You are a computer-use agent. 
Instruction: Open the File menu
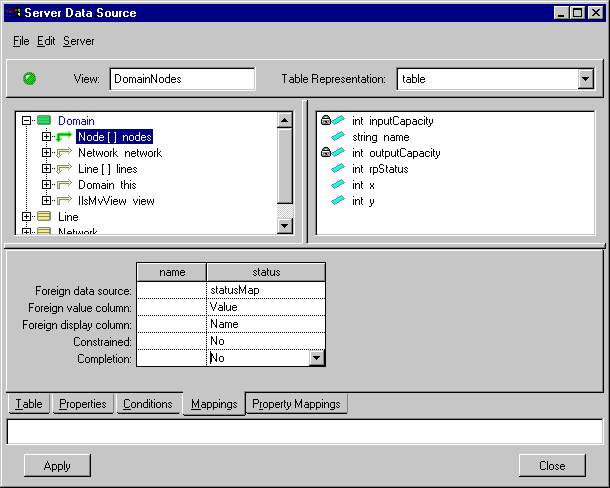pos(21,41)
